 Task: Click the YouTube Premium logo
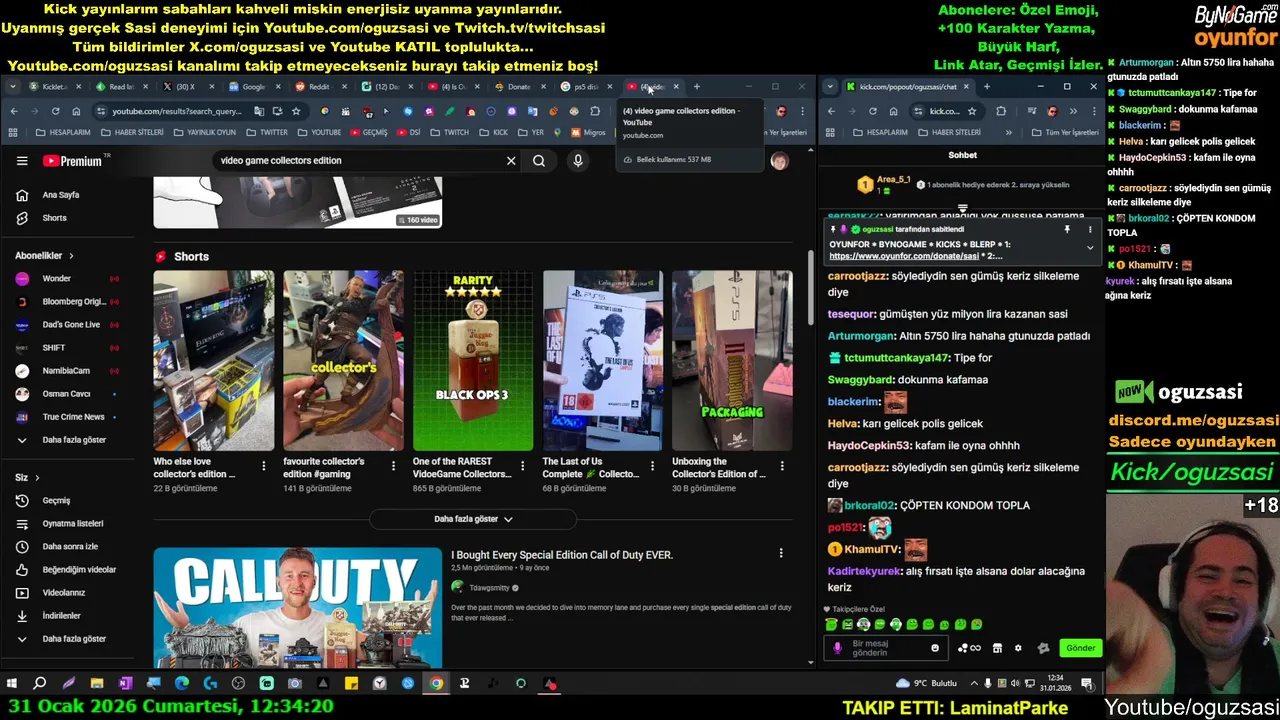click(72, 161)
